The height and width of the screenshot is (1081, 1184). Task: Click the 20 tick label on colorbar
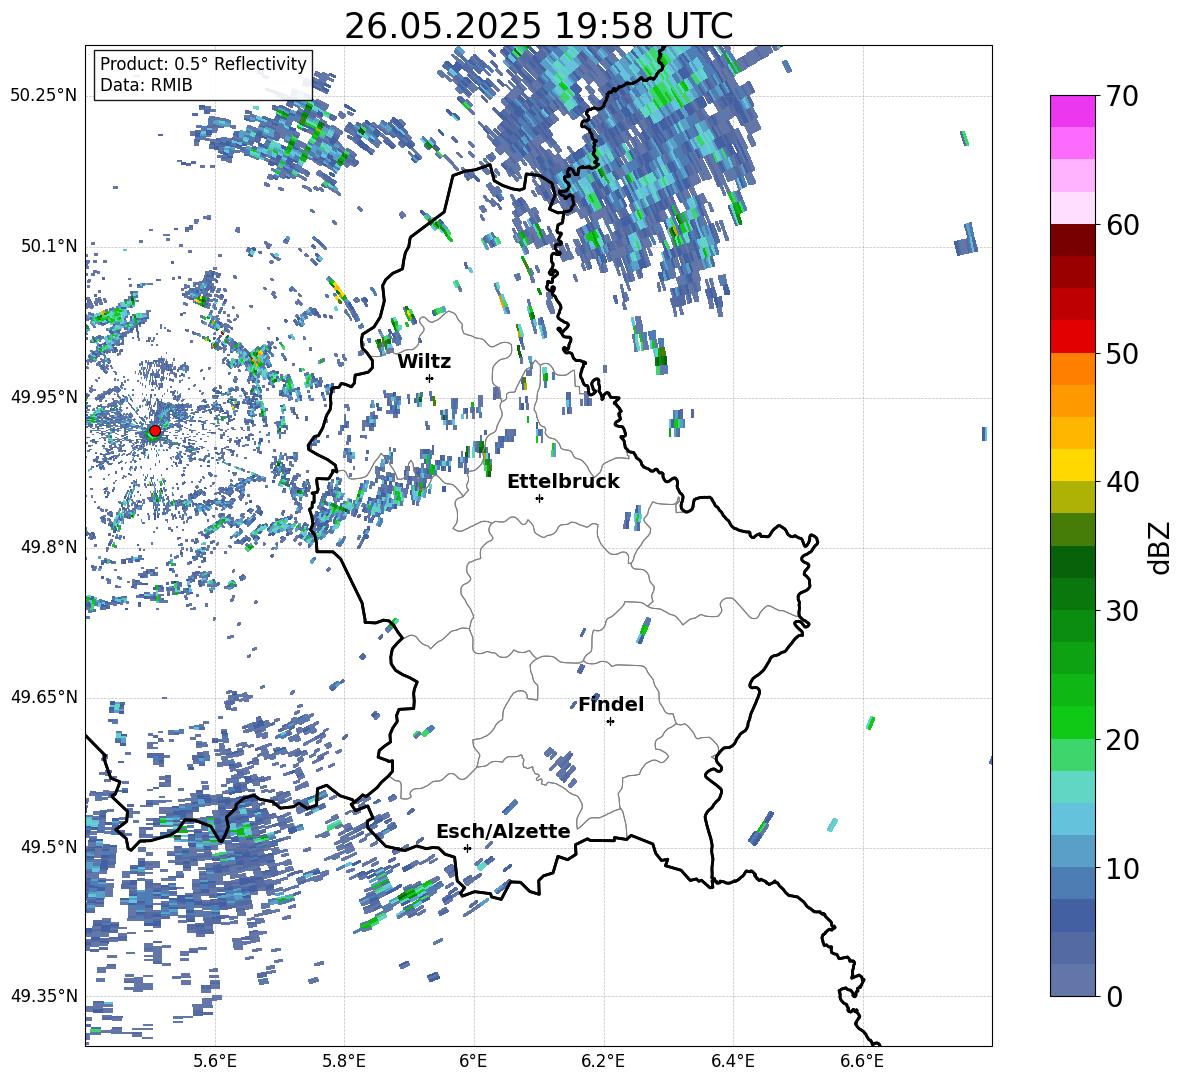[x=1122, y=739]
